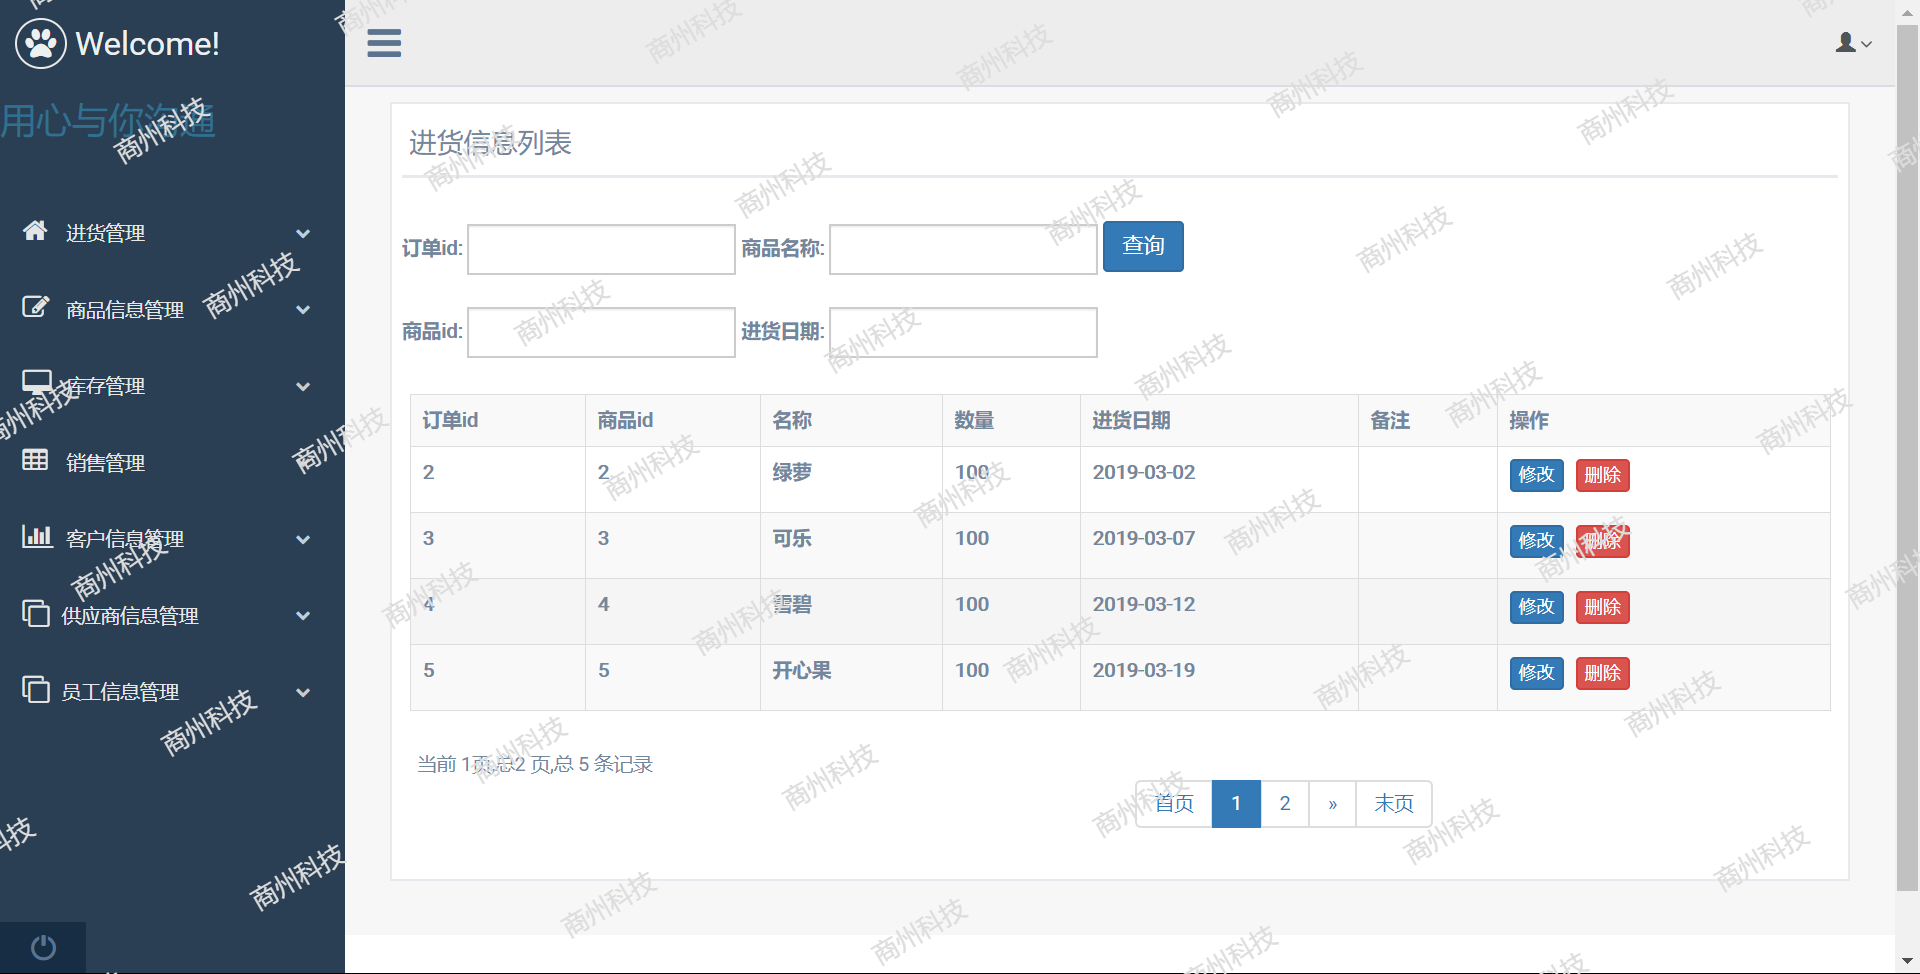Open the 商品信息管理 menu item

tap(125, 310)
